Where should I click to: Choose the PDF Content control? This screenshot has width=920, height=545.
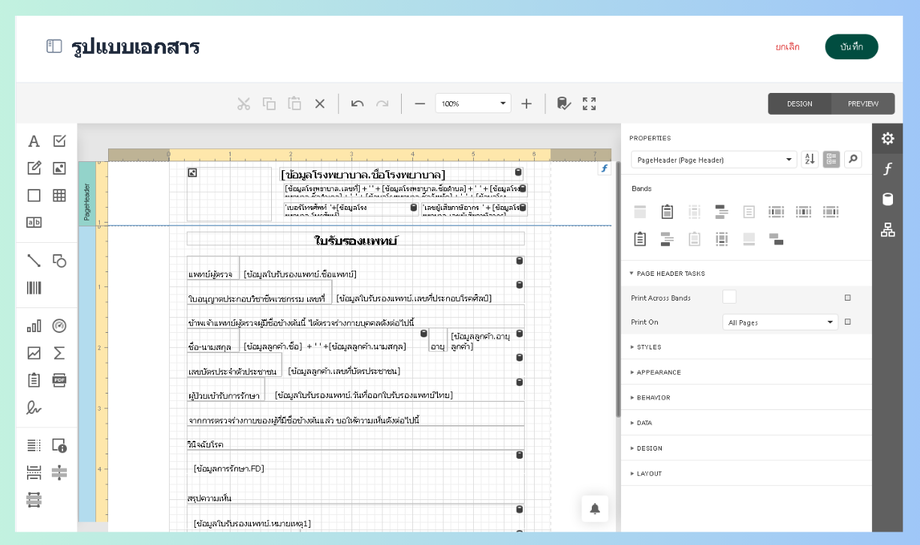(x=59, y=380)
